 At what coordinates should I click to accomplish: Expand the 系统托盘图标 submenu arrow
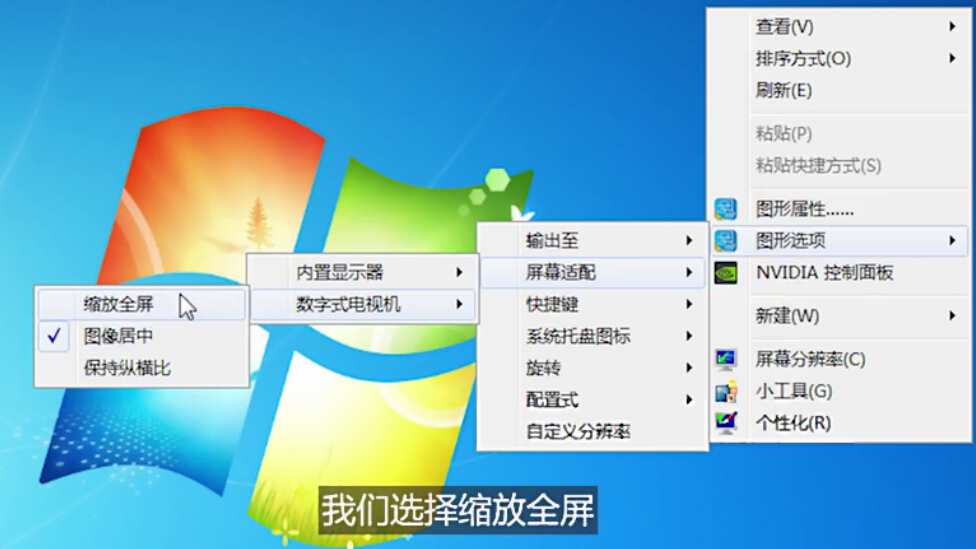[689, 336]
